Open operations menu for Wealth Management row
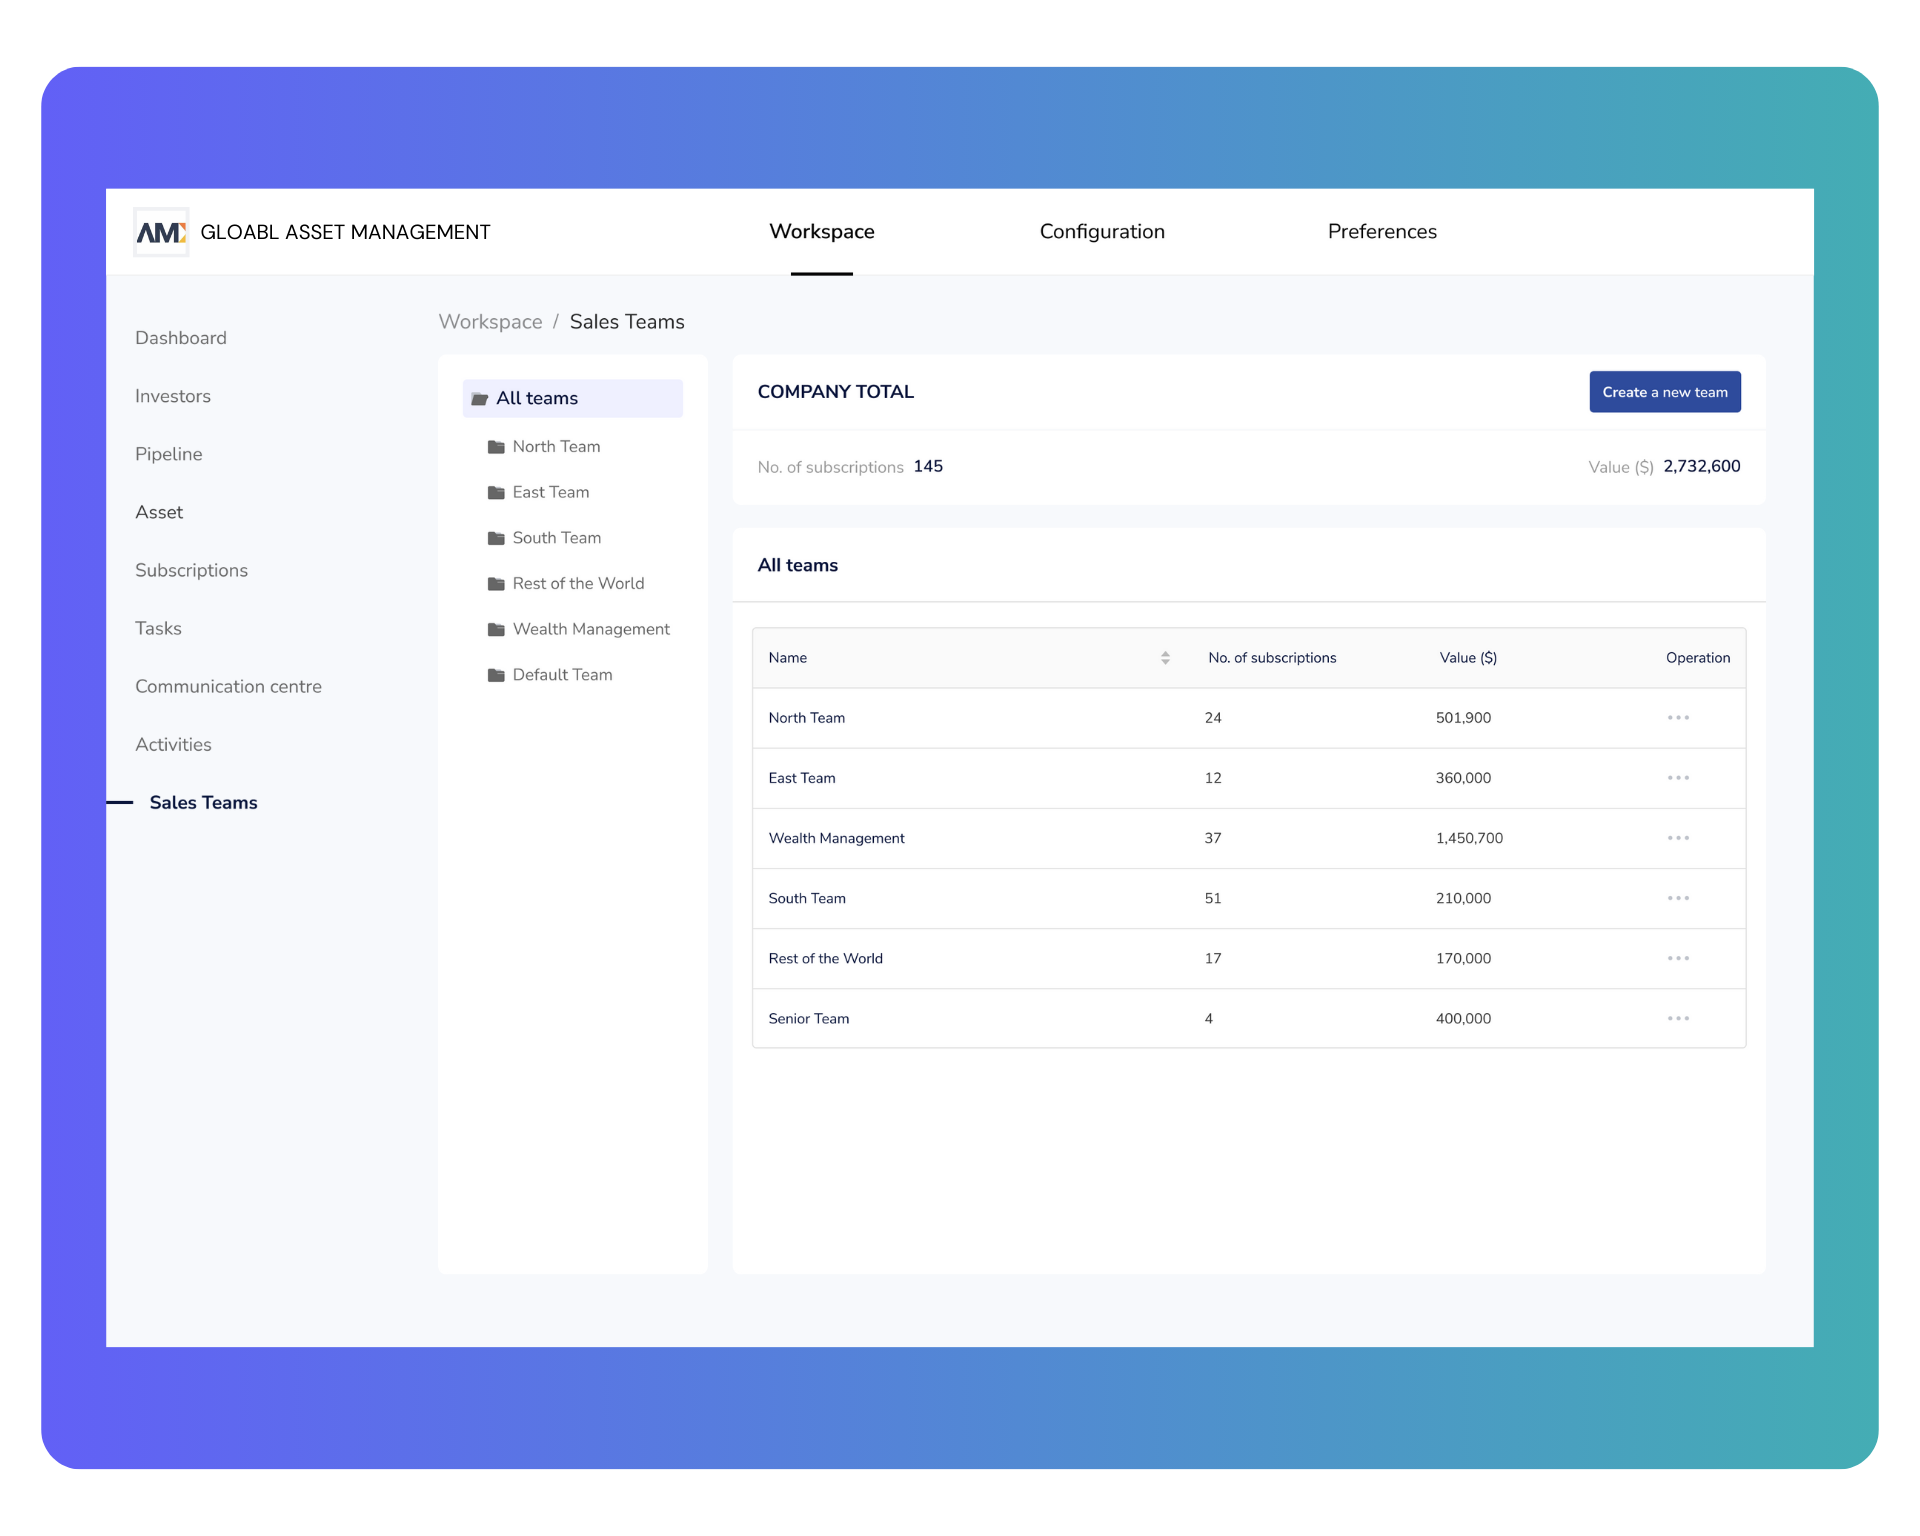Image resolution: width=1920 pixels, height=1536 pixels. click(1678, 838)
